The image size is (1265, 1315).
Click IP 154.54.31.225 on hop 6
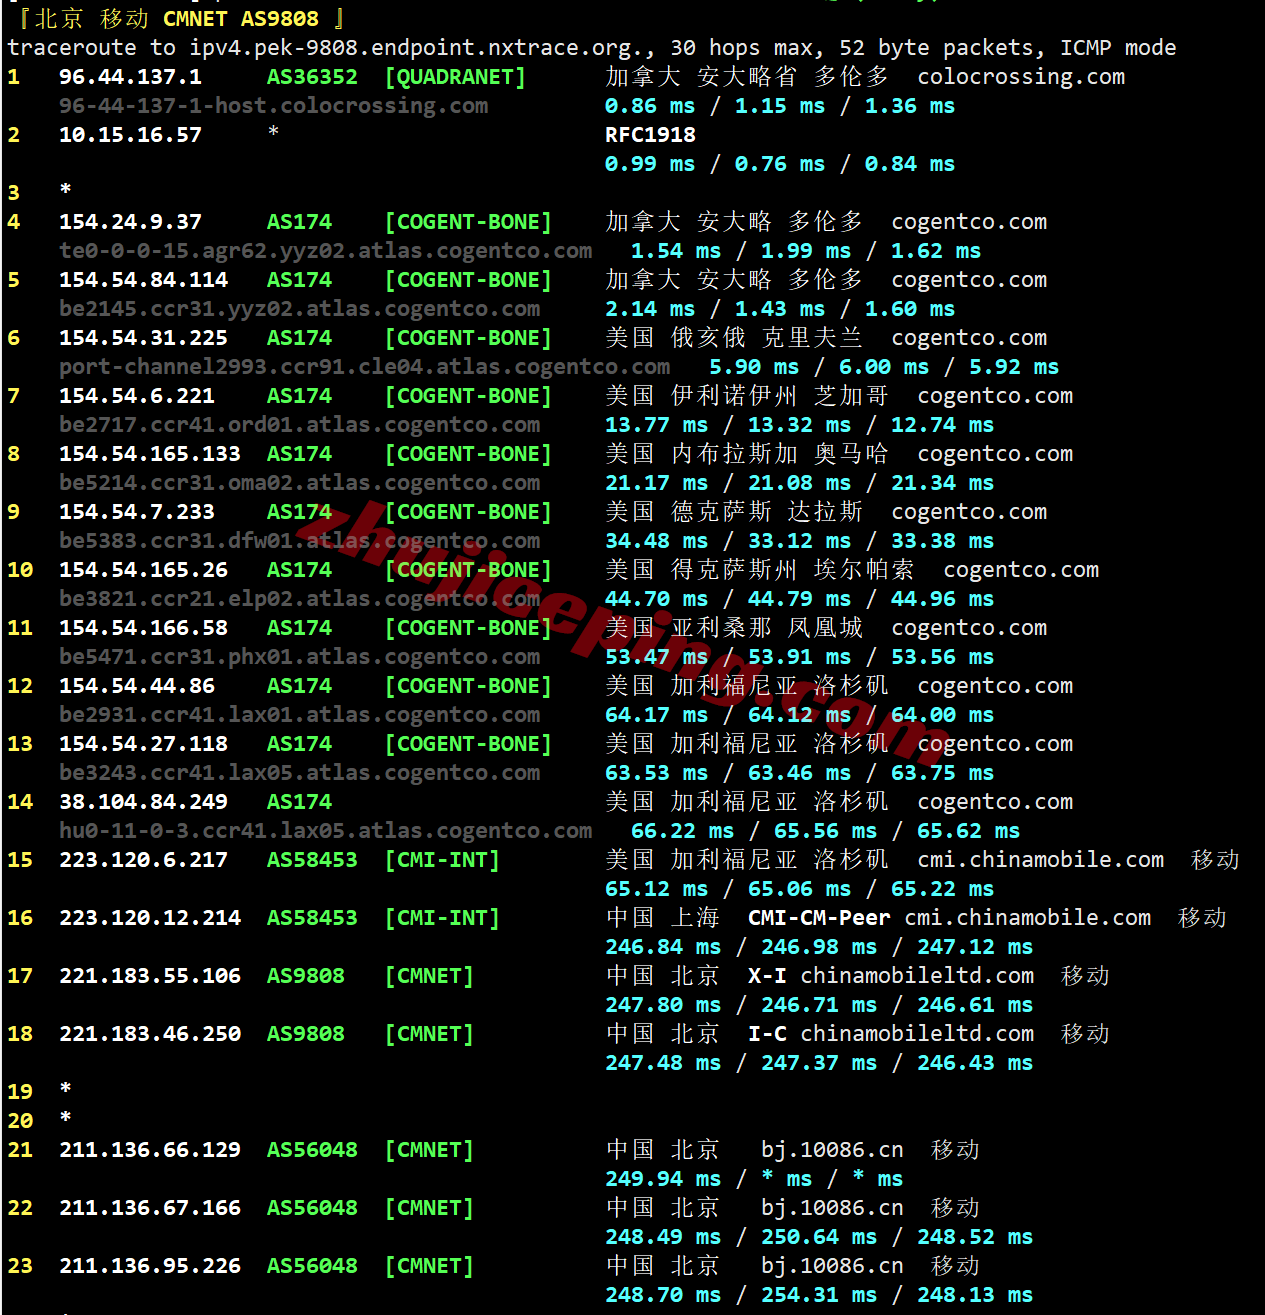coord(143,338)
